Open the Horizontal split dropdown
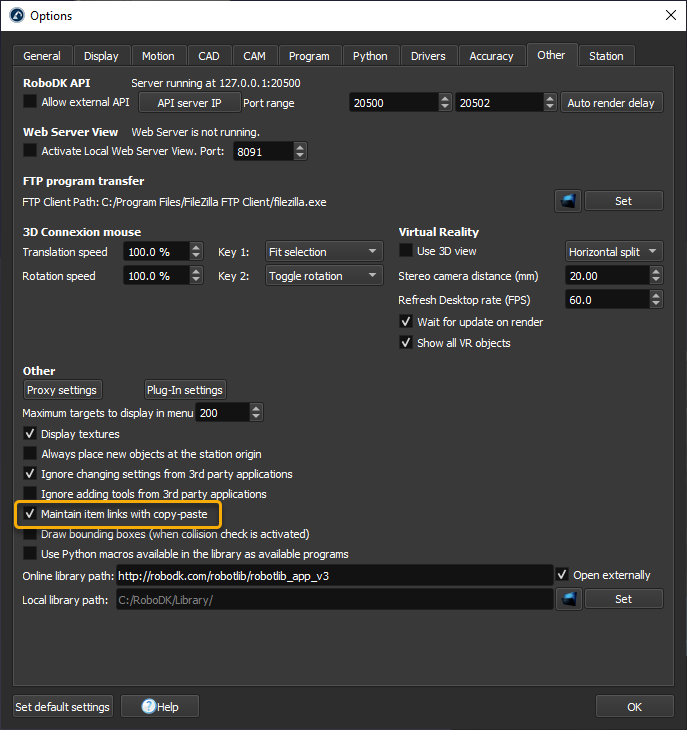The height and width of the screenshot is (730, 687). tap(613, 252)
